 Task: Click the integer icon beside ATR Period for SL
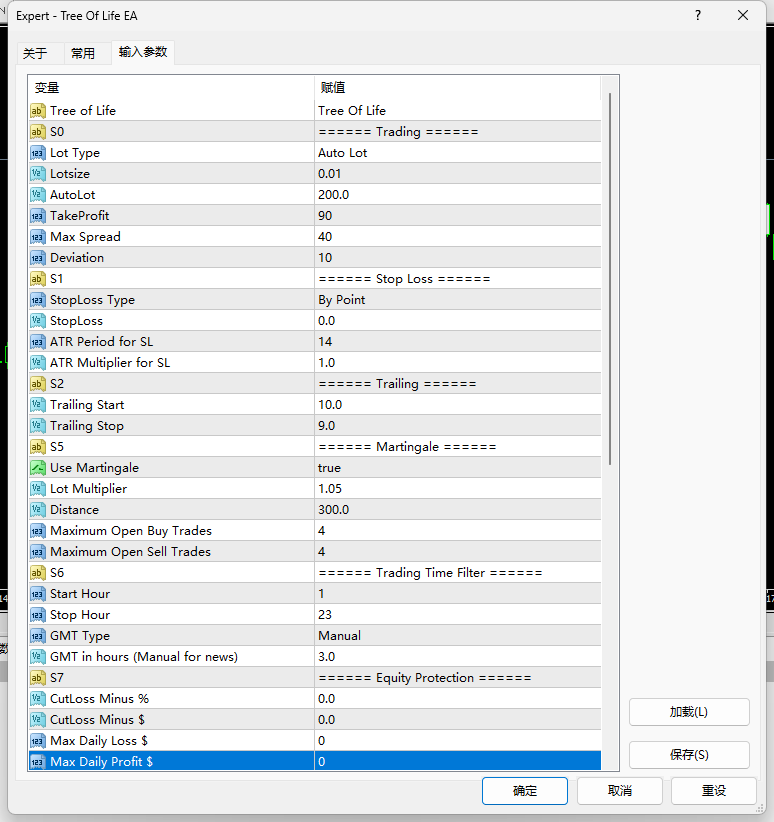coord(37,341)
